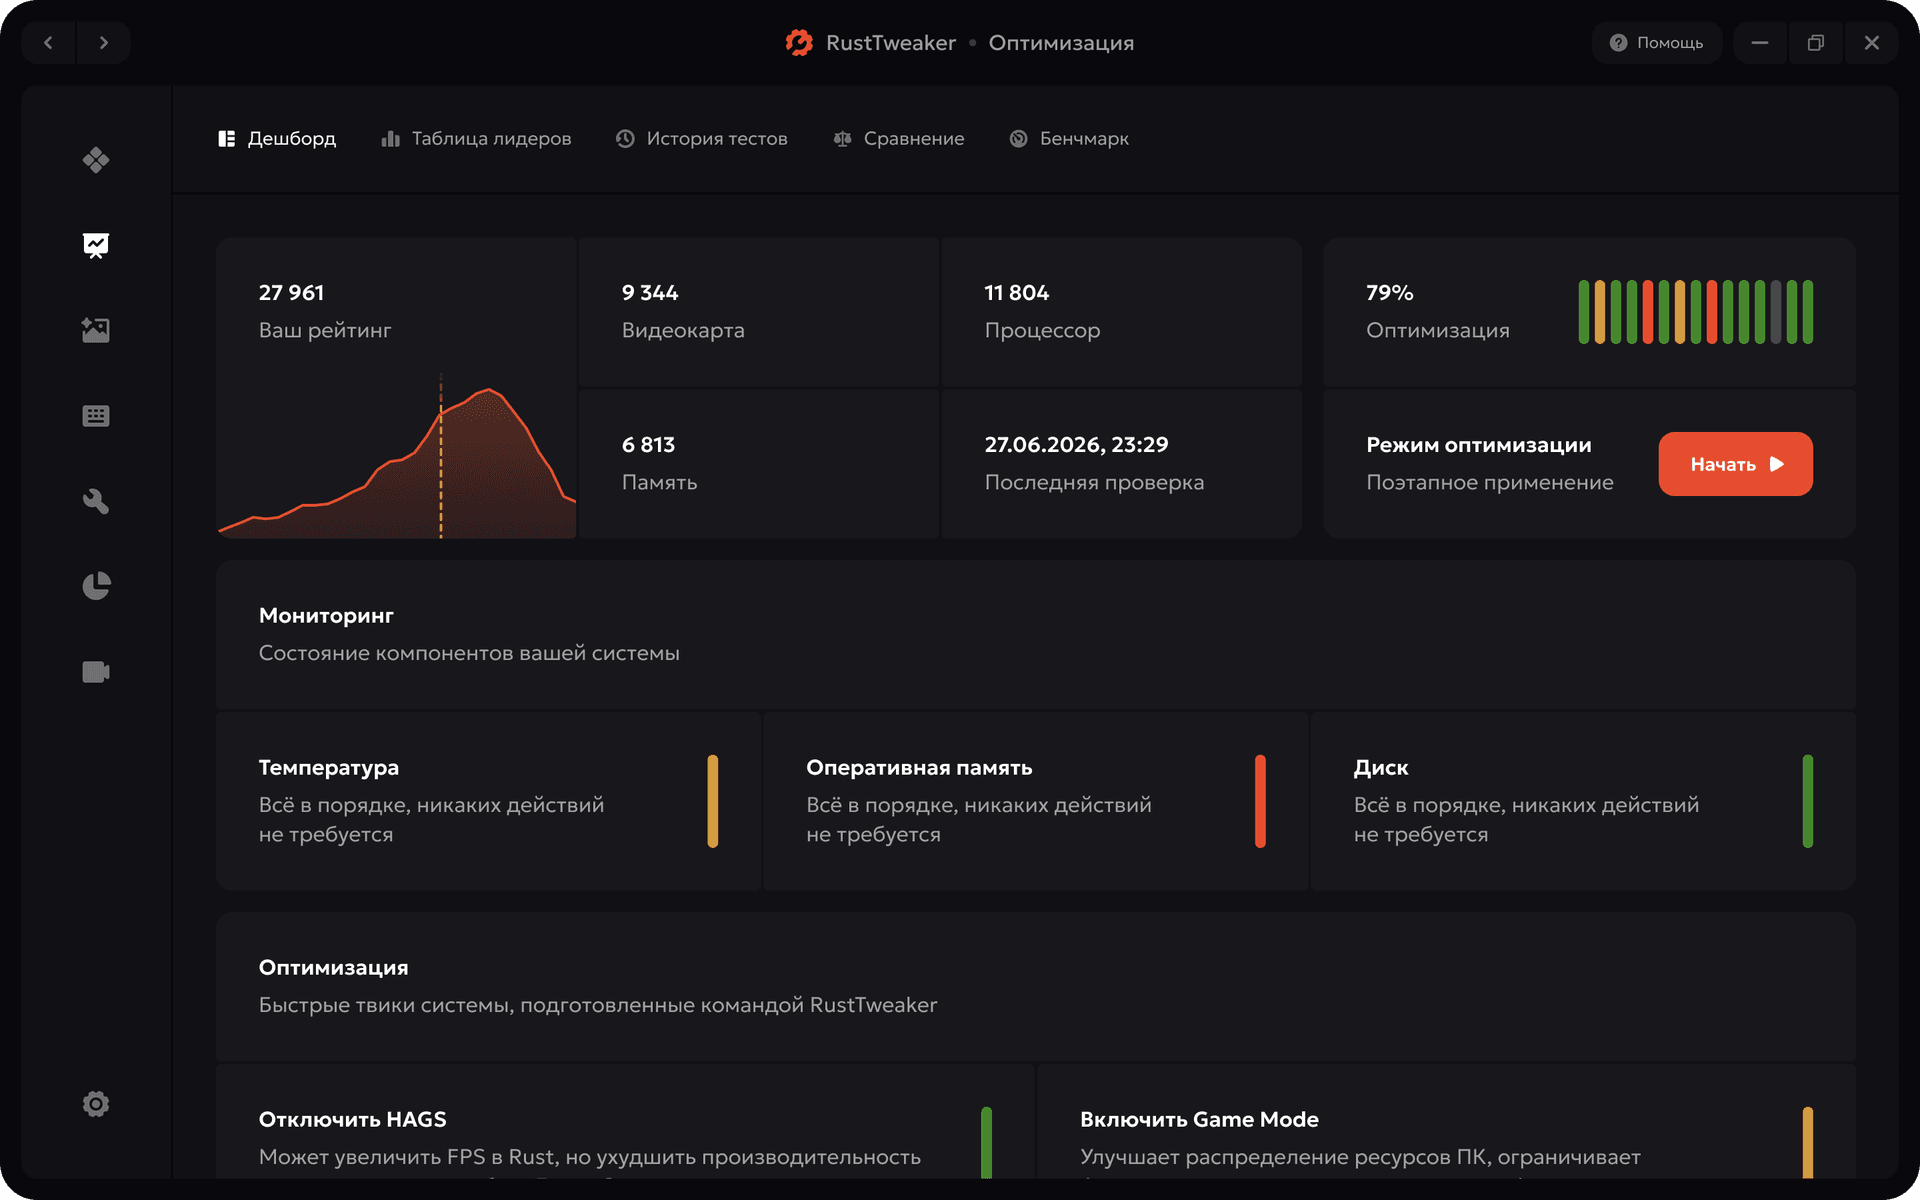
Task: Open the Сравнение tab
Action: (x=899, y=139)
